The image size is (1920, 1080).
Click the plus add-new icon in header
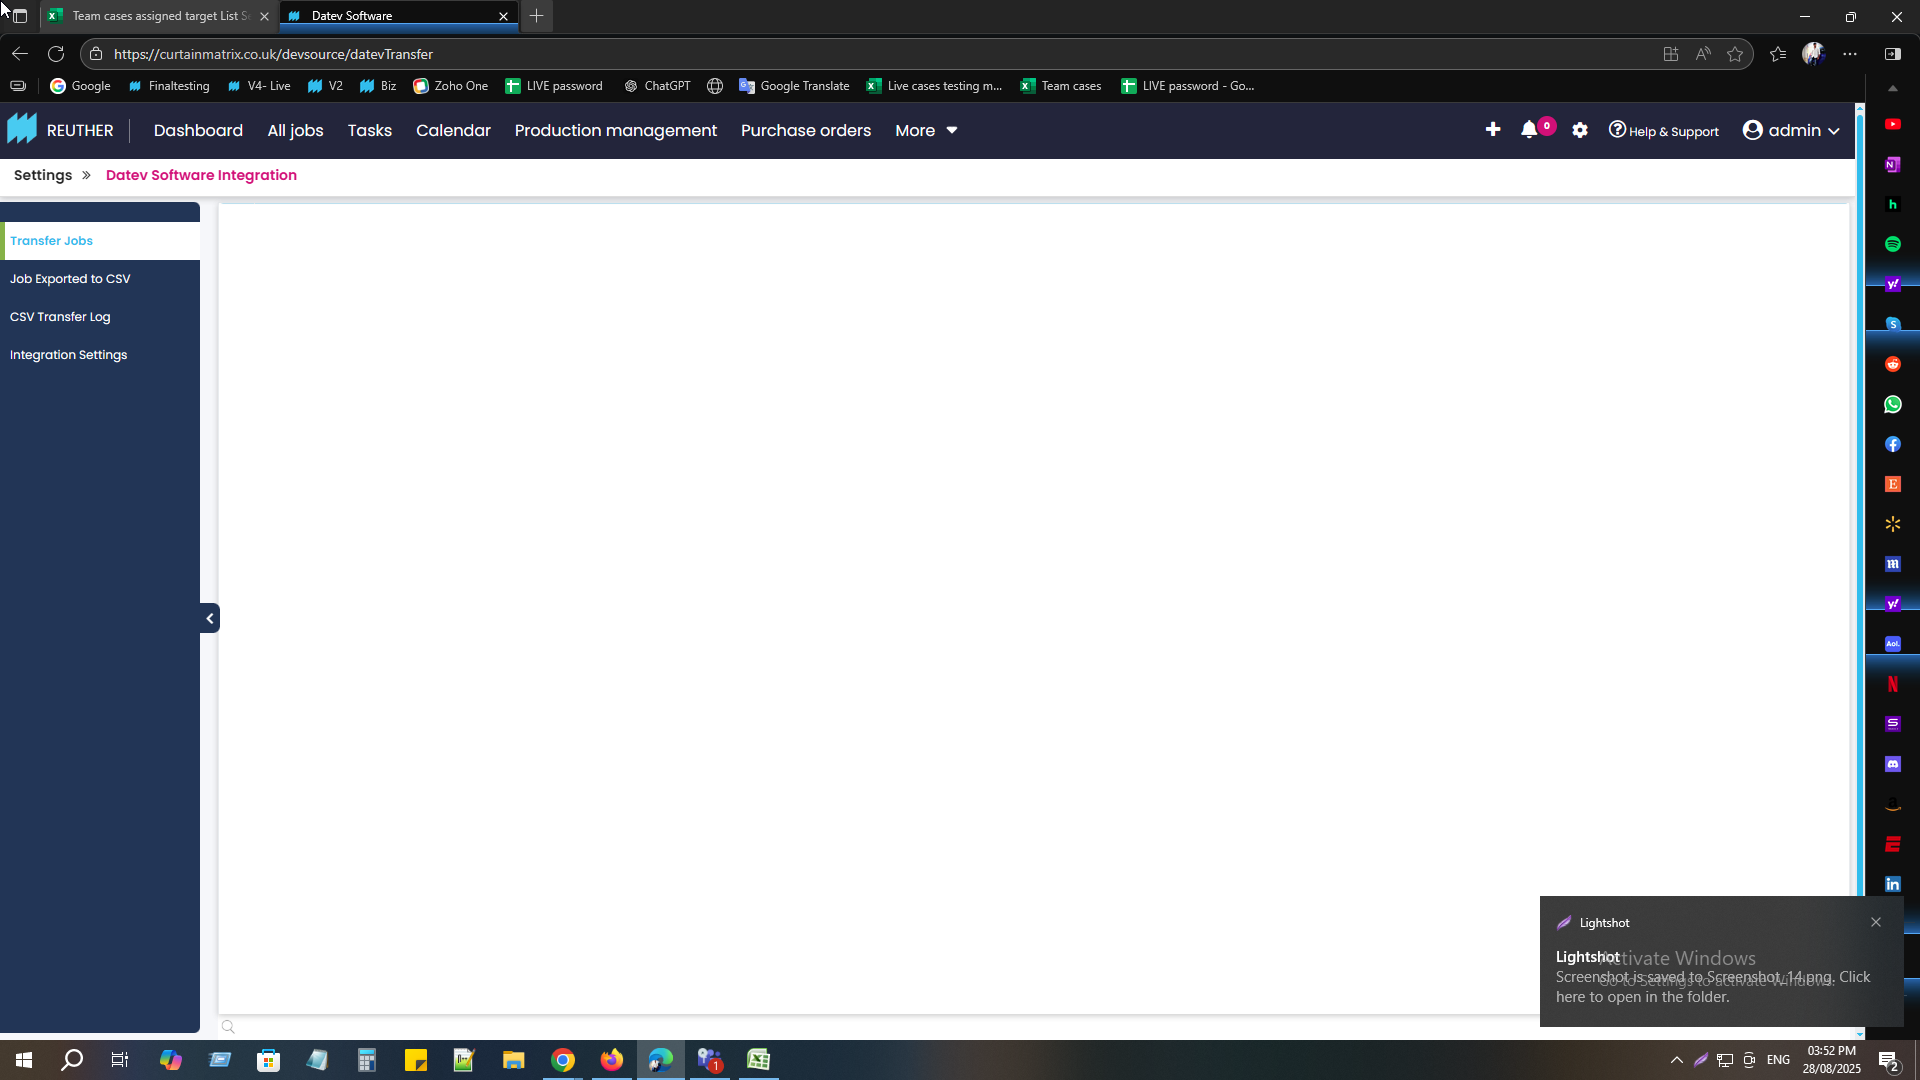coord(1492,130)
